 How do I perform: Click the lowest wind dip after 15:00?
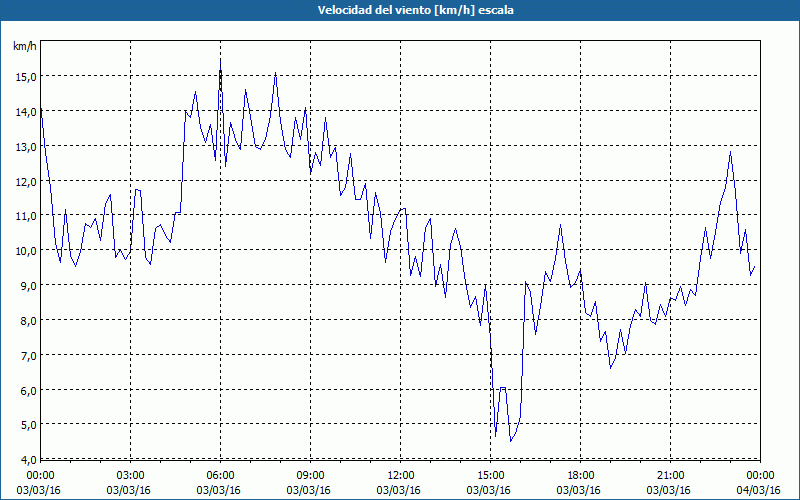(x=511, y=441)
